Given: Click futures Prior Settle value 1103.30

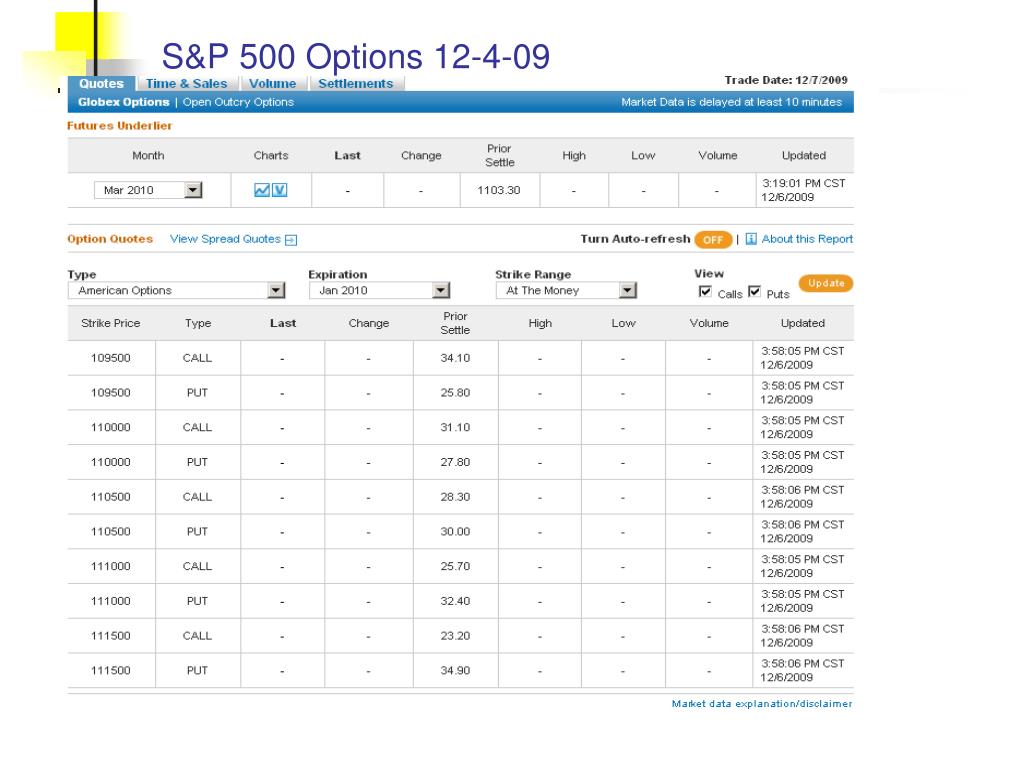Looking at the screenshot, I should coord(499,190).
